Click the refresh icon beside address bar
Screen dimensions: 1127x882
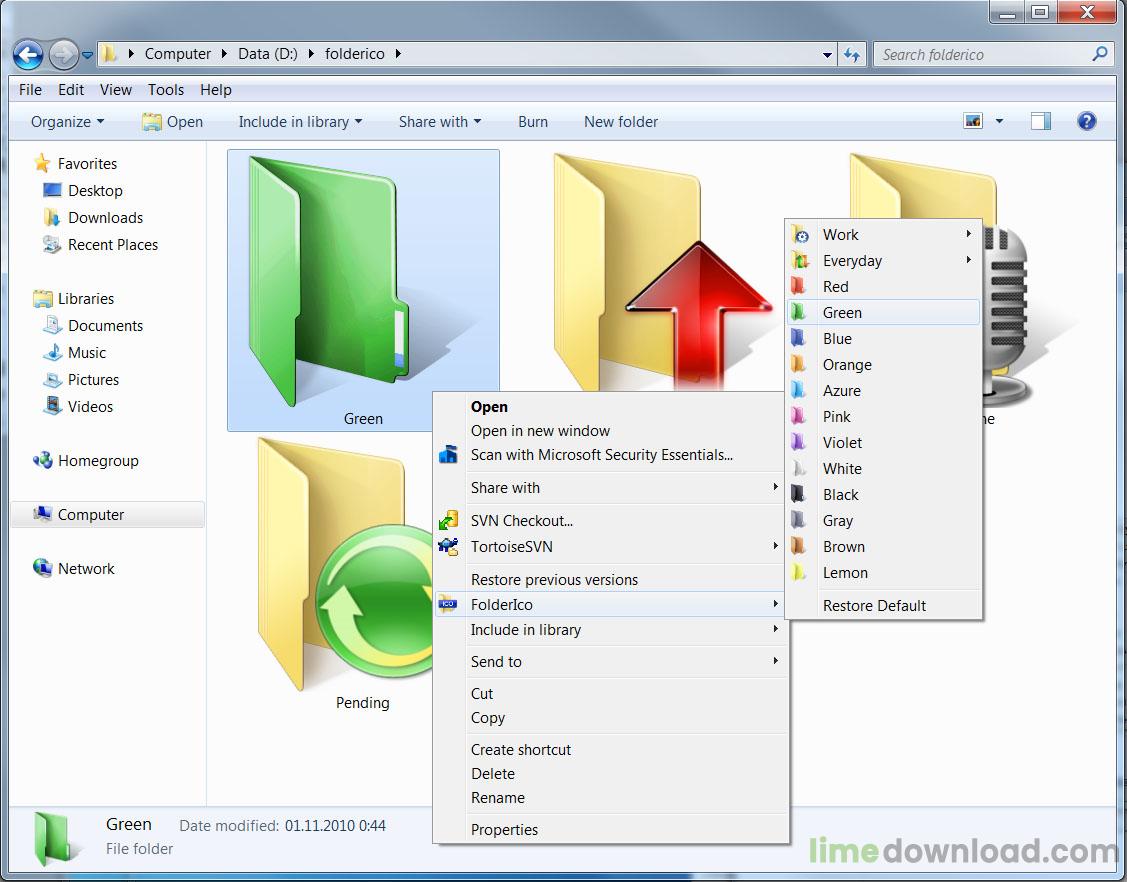pos(852,55)
